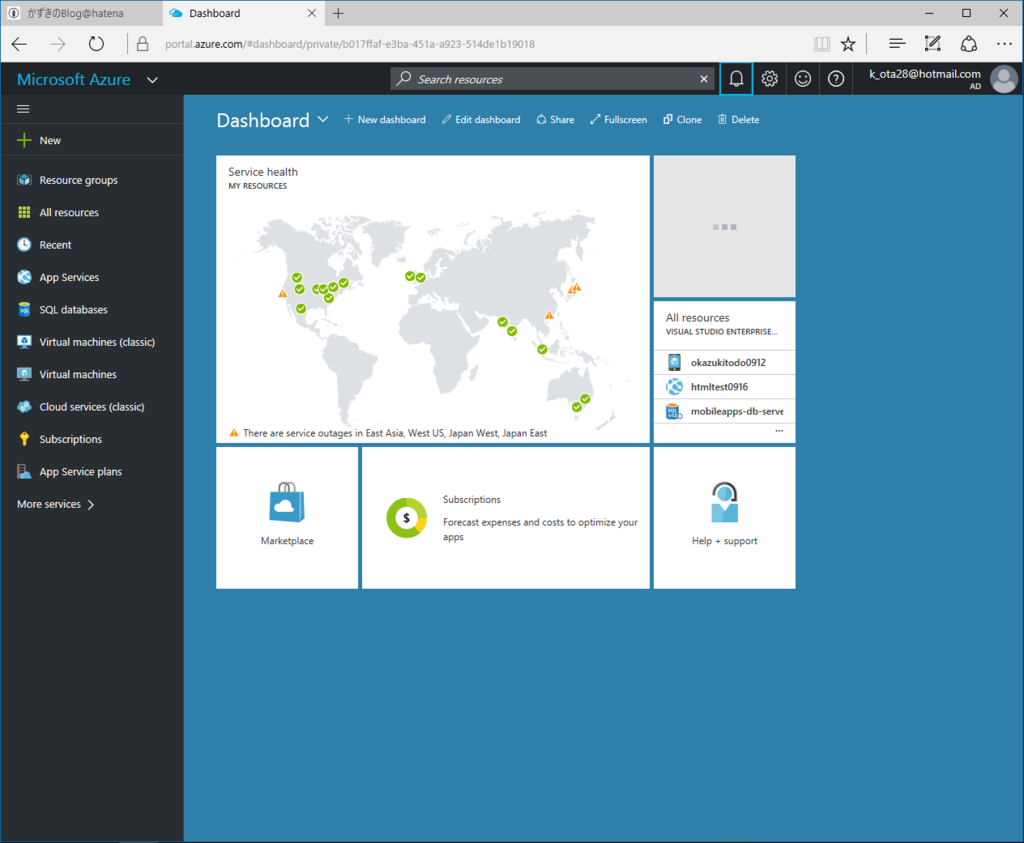This screenshot has width=1024, height=843.
Task: Open htmltest0916 resource
Action: tap(724, 387)
